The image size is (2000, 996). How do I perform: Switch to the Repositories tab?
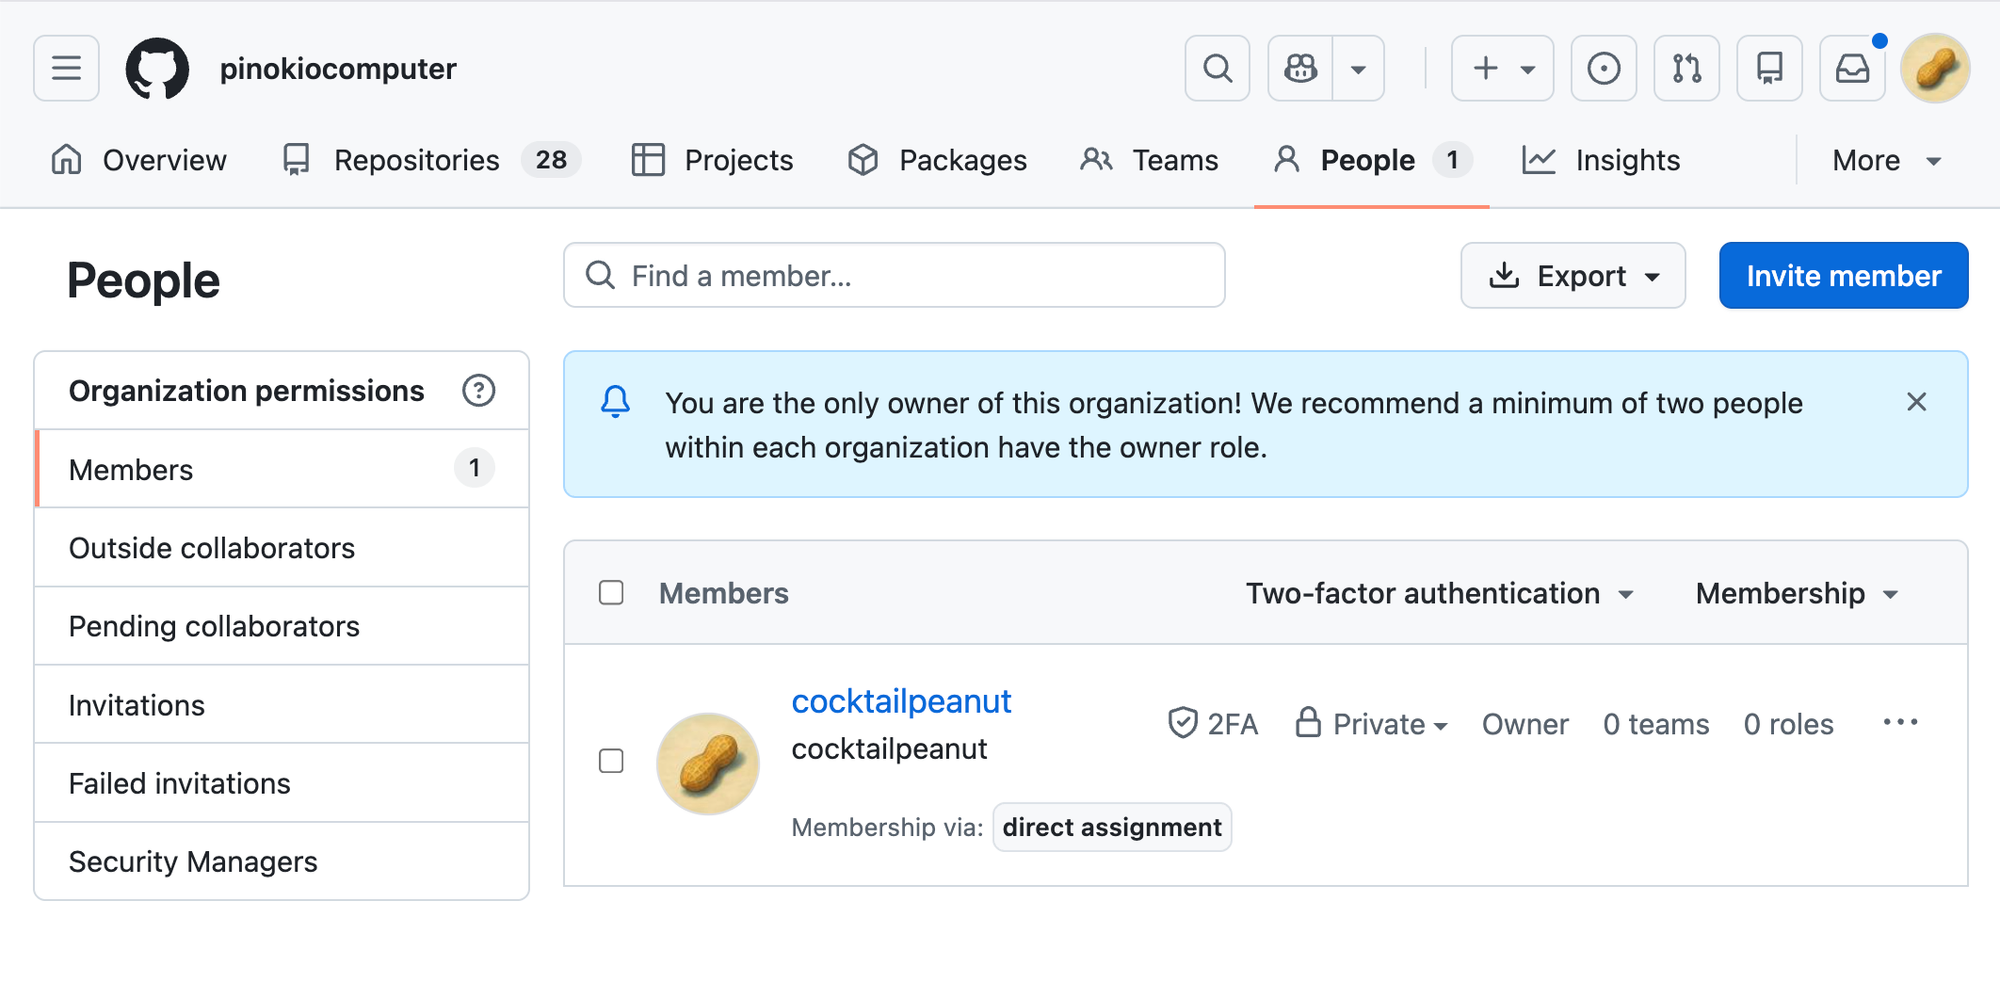pyautogui.click(x=432, y=160)
